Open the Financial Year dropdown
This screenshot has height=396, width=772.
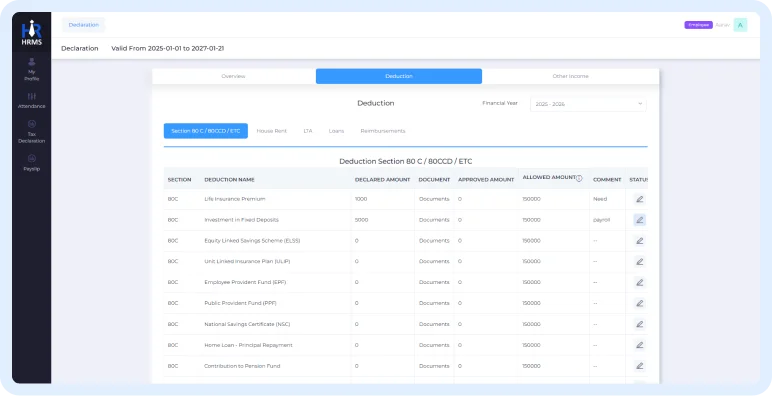pyautogui.click(x=588, y=104)
